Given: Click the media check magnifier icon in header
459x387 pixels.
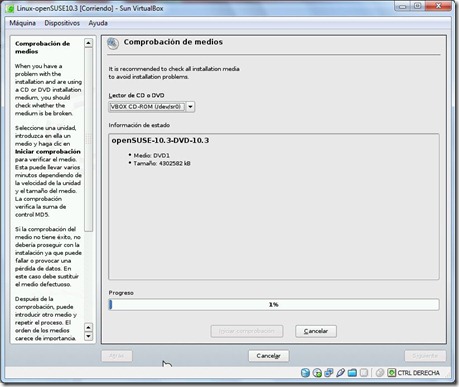Looking at the screenshot, I should (113, 44).
